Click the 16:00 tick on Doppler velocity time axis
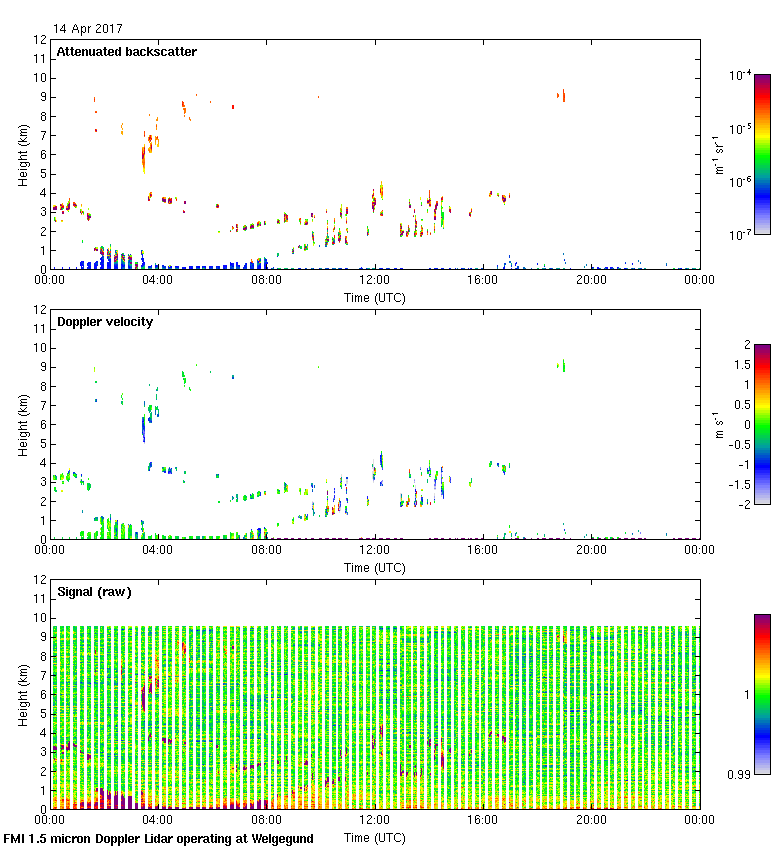780x850 pixels. coord(482,551)
